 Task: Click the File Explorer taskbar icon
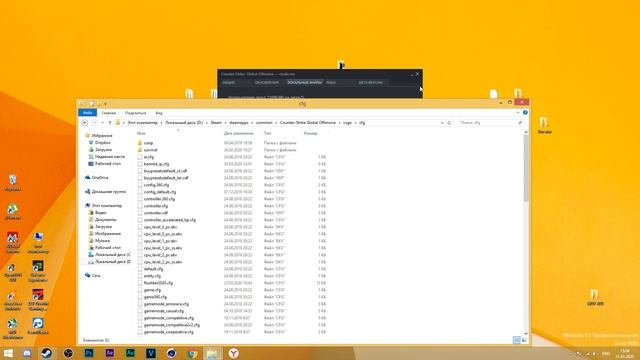(212, 353)
